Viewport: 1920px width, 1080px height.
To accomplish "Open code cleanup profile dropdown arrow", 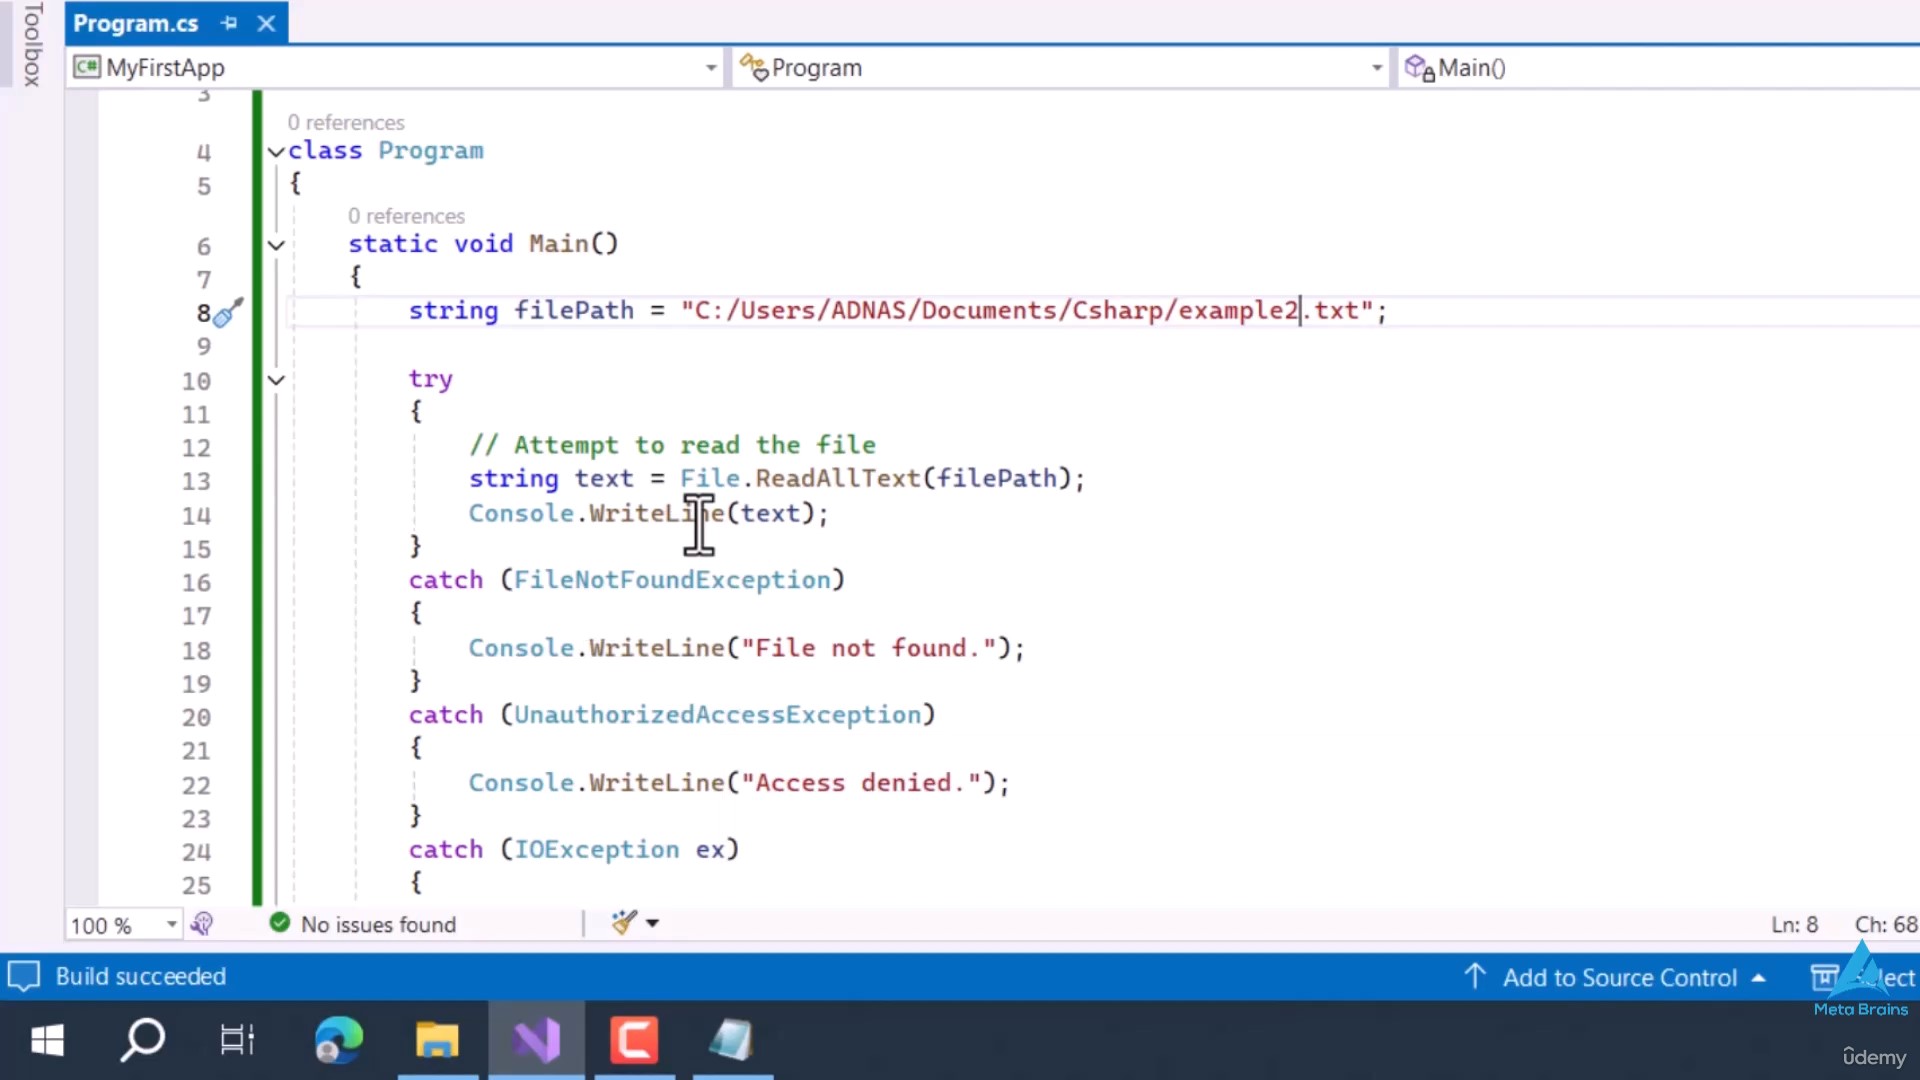I will click(x=653, y=923).
